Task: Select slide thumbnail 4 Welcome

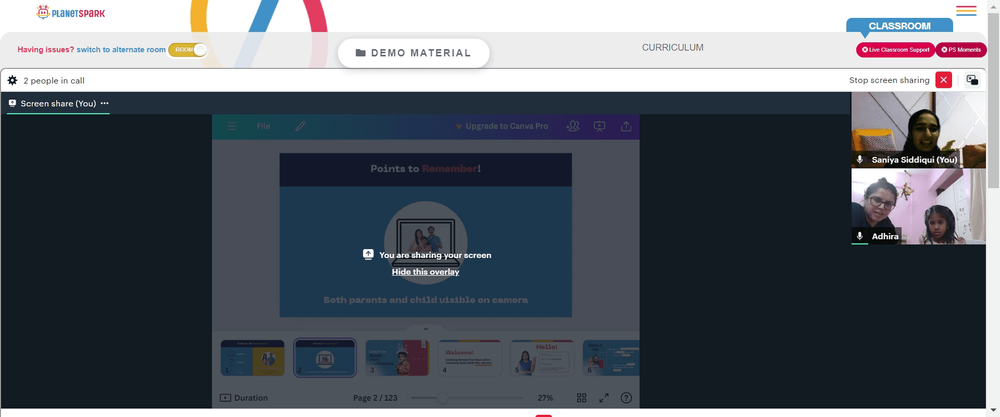Action: 470,358
